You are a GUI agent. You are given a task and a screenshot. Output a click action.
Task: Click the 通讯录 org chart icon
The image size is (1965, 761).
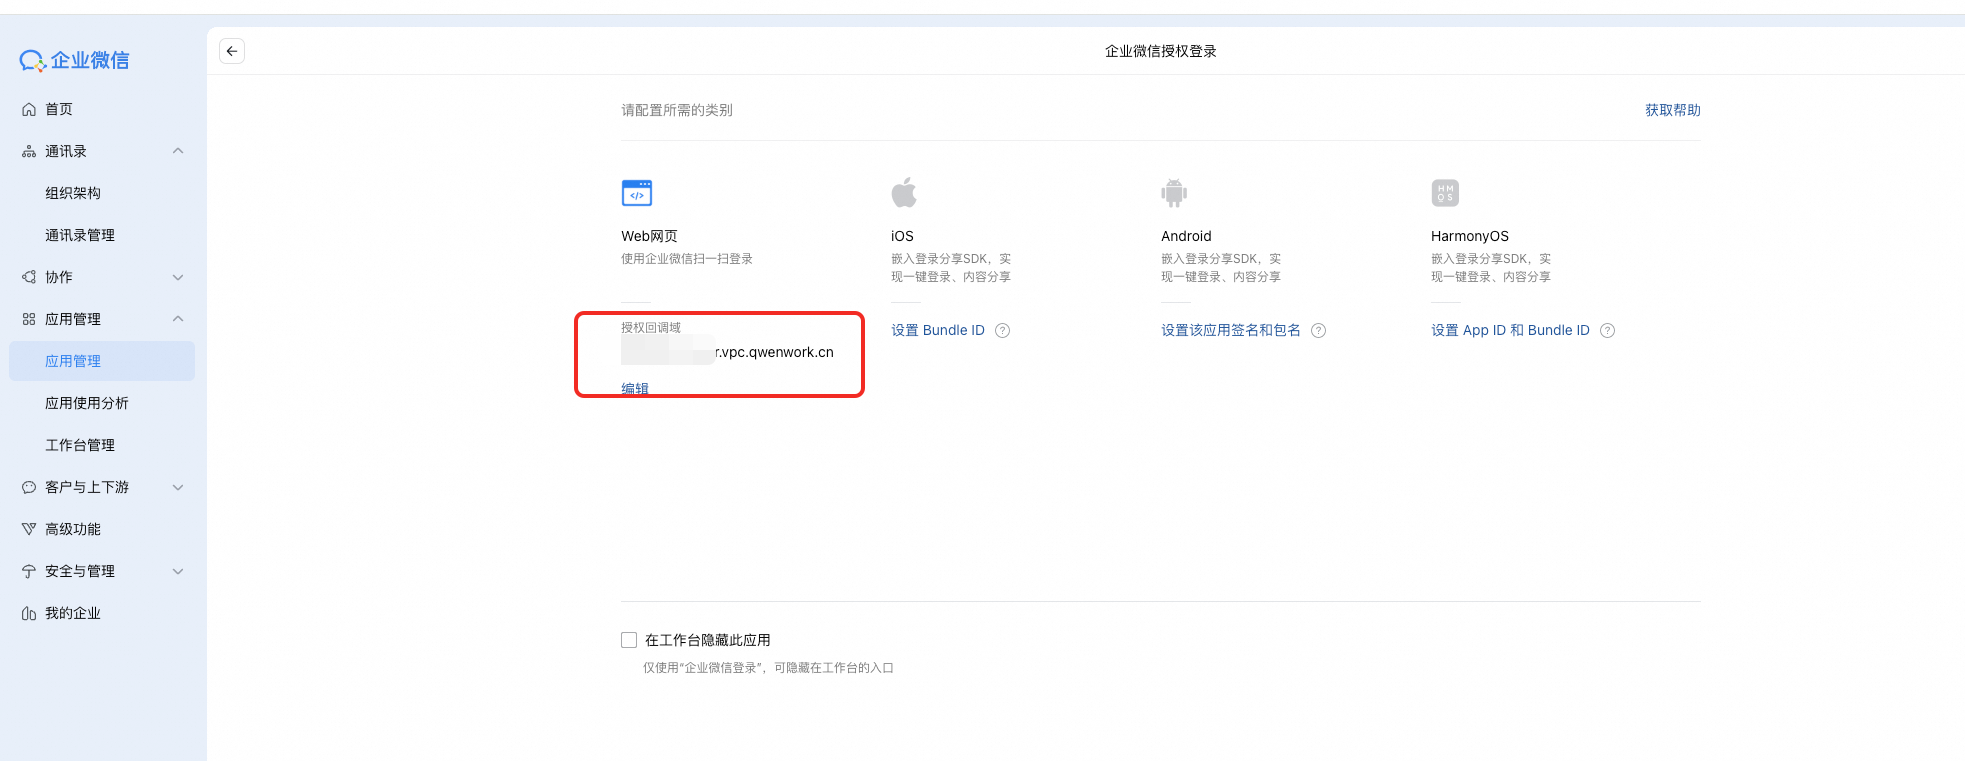tap(29, 152)
